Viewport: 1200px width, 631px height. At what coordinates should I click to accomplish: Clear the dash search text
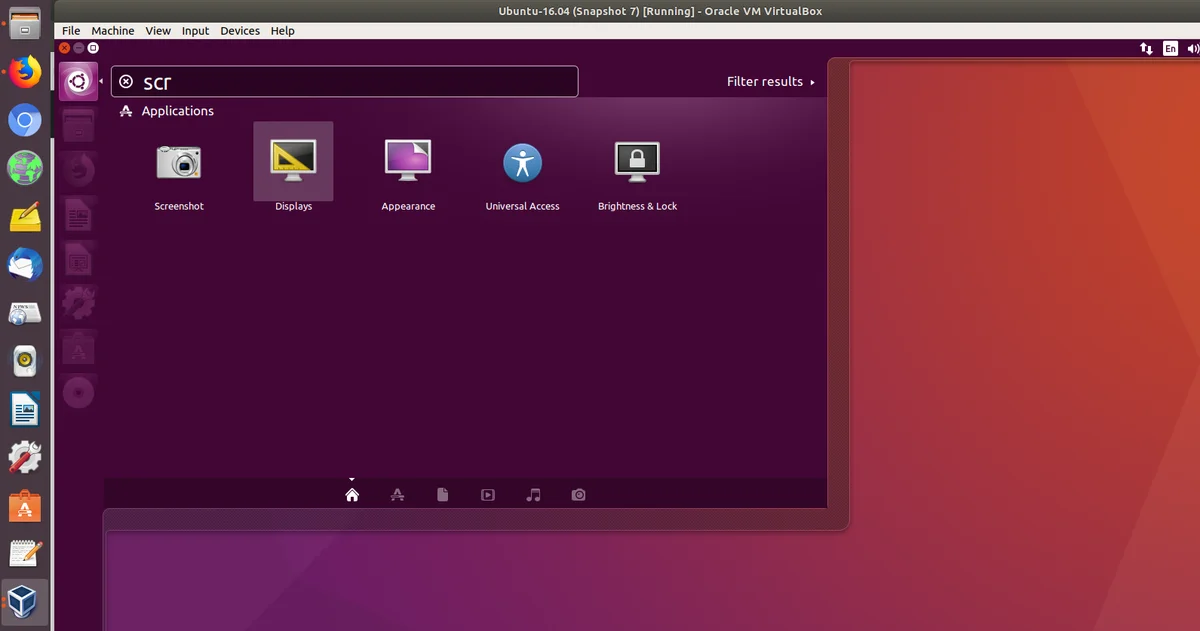tap(126, 82)
